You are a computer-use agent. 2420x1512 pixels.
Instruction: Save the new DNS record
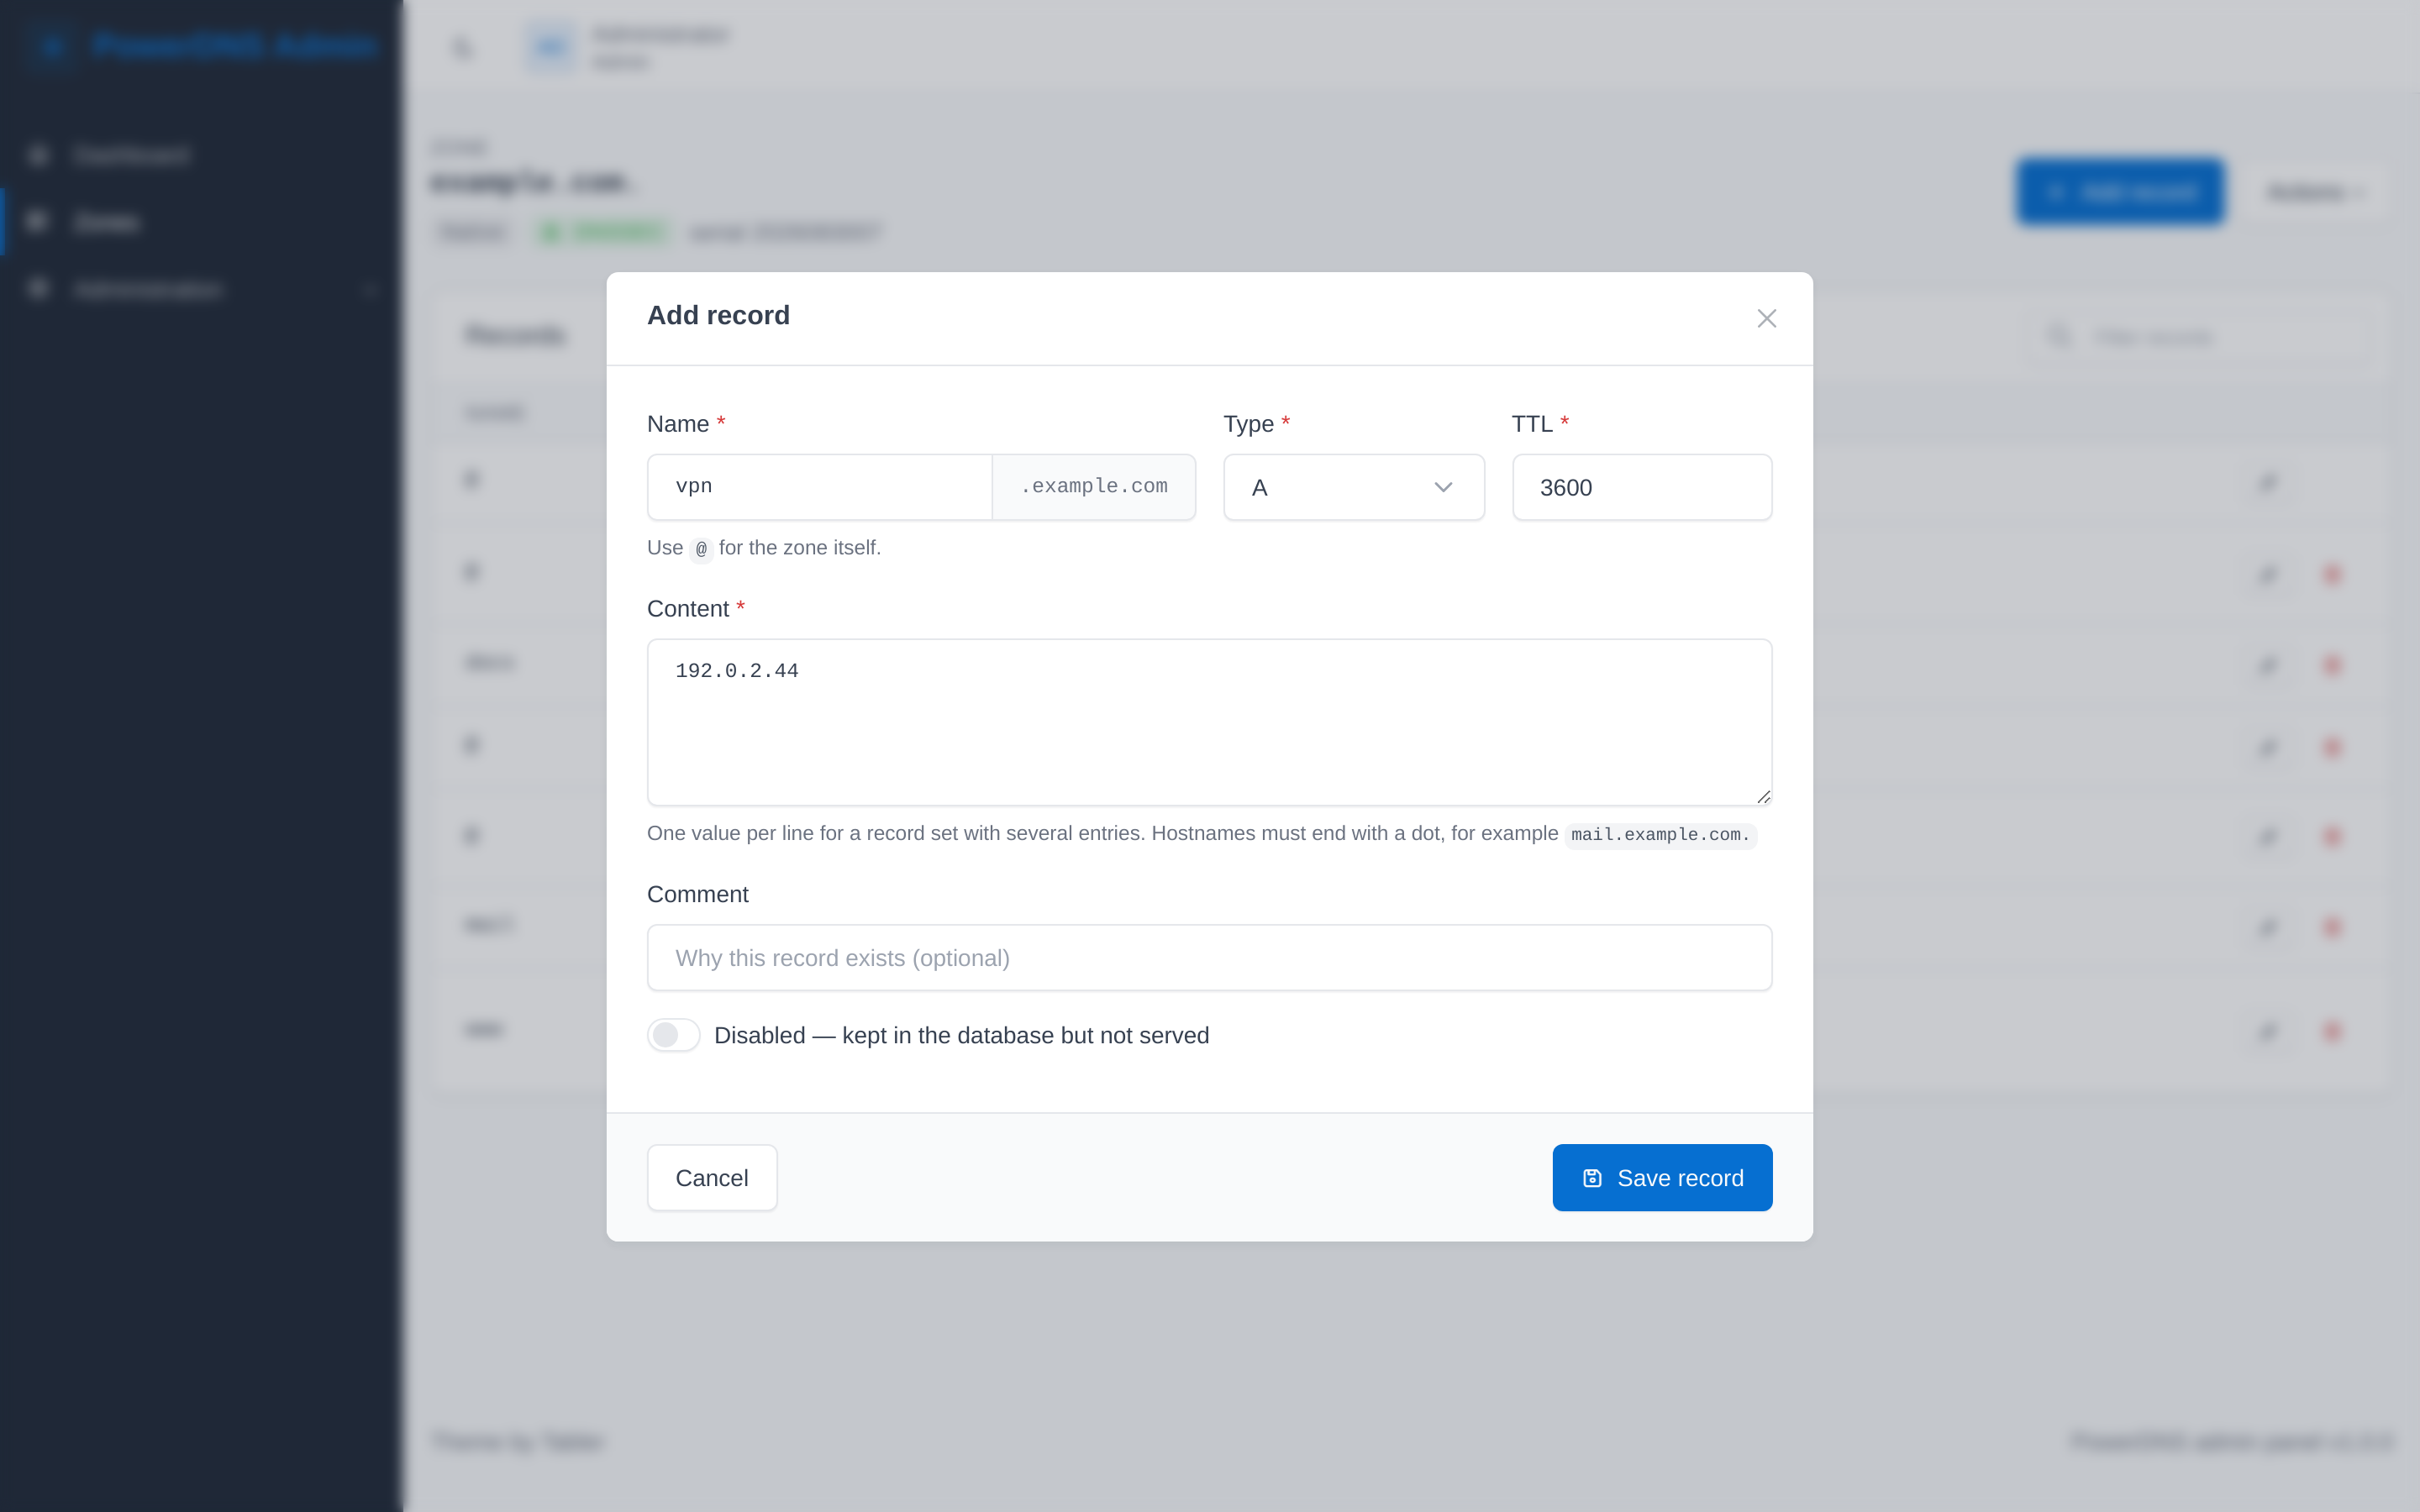coord(1661,1177)
